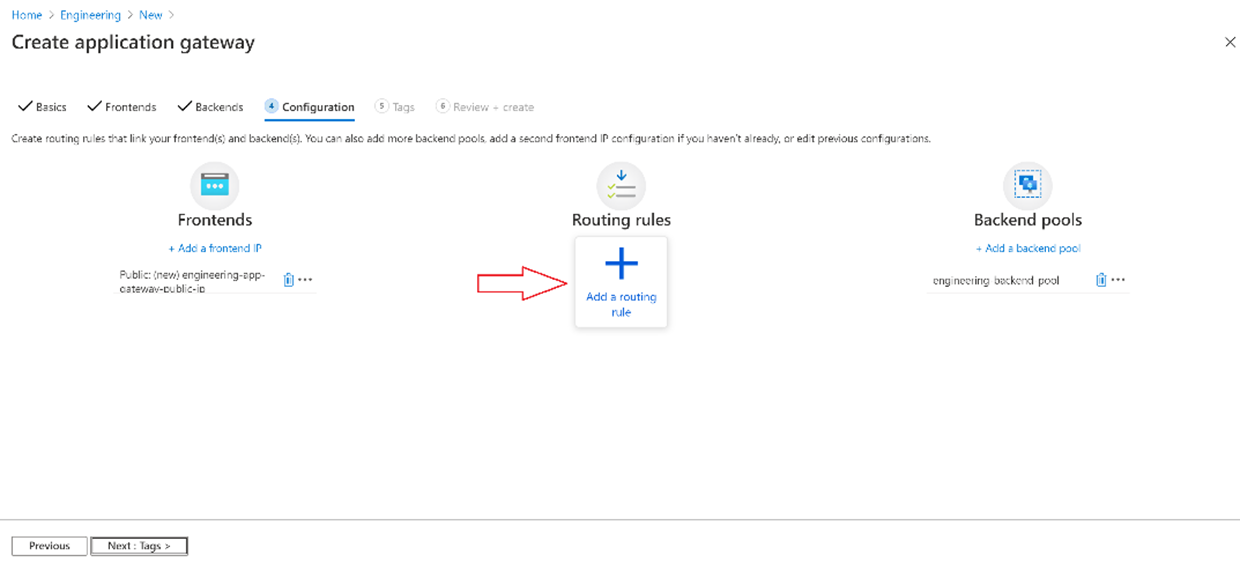Delete the engineering public IP frontend
The height and width of the screenshot is (570, 1240).
pyautogui.click(x=288, y=280)
